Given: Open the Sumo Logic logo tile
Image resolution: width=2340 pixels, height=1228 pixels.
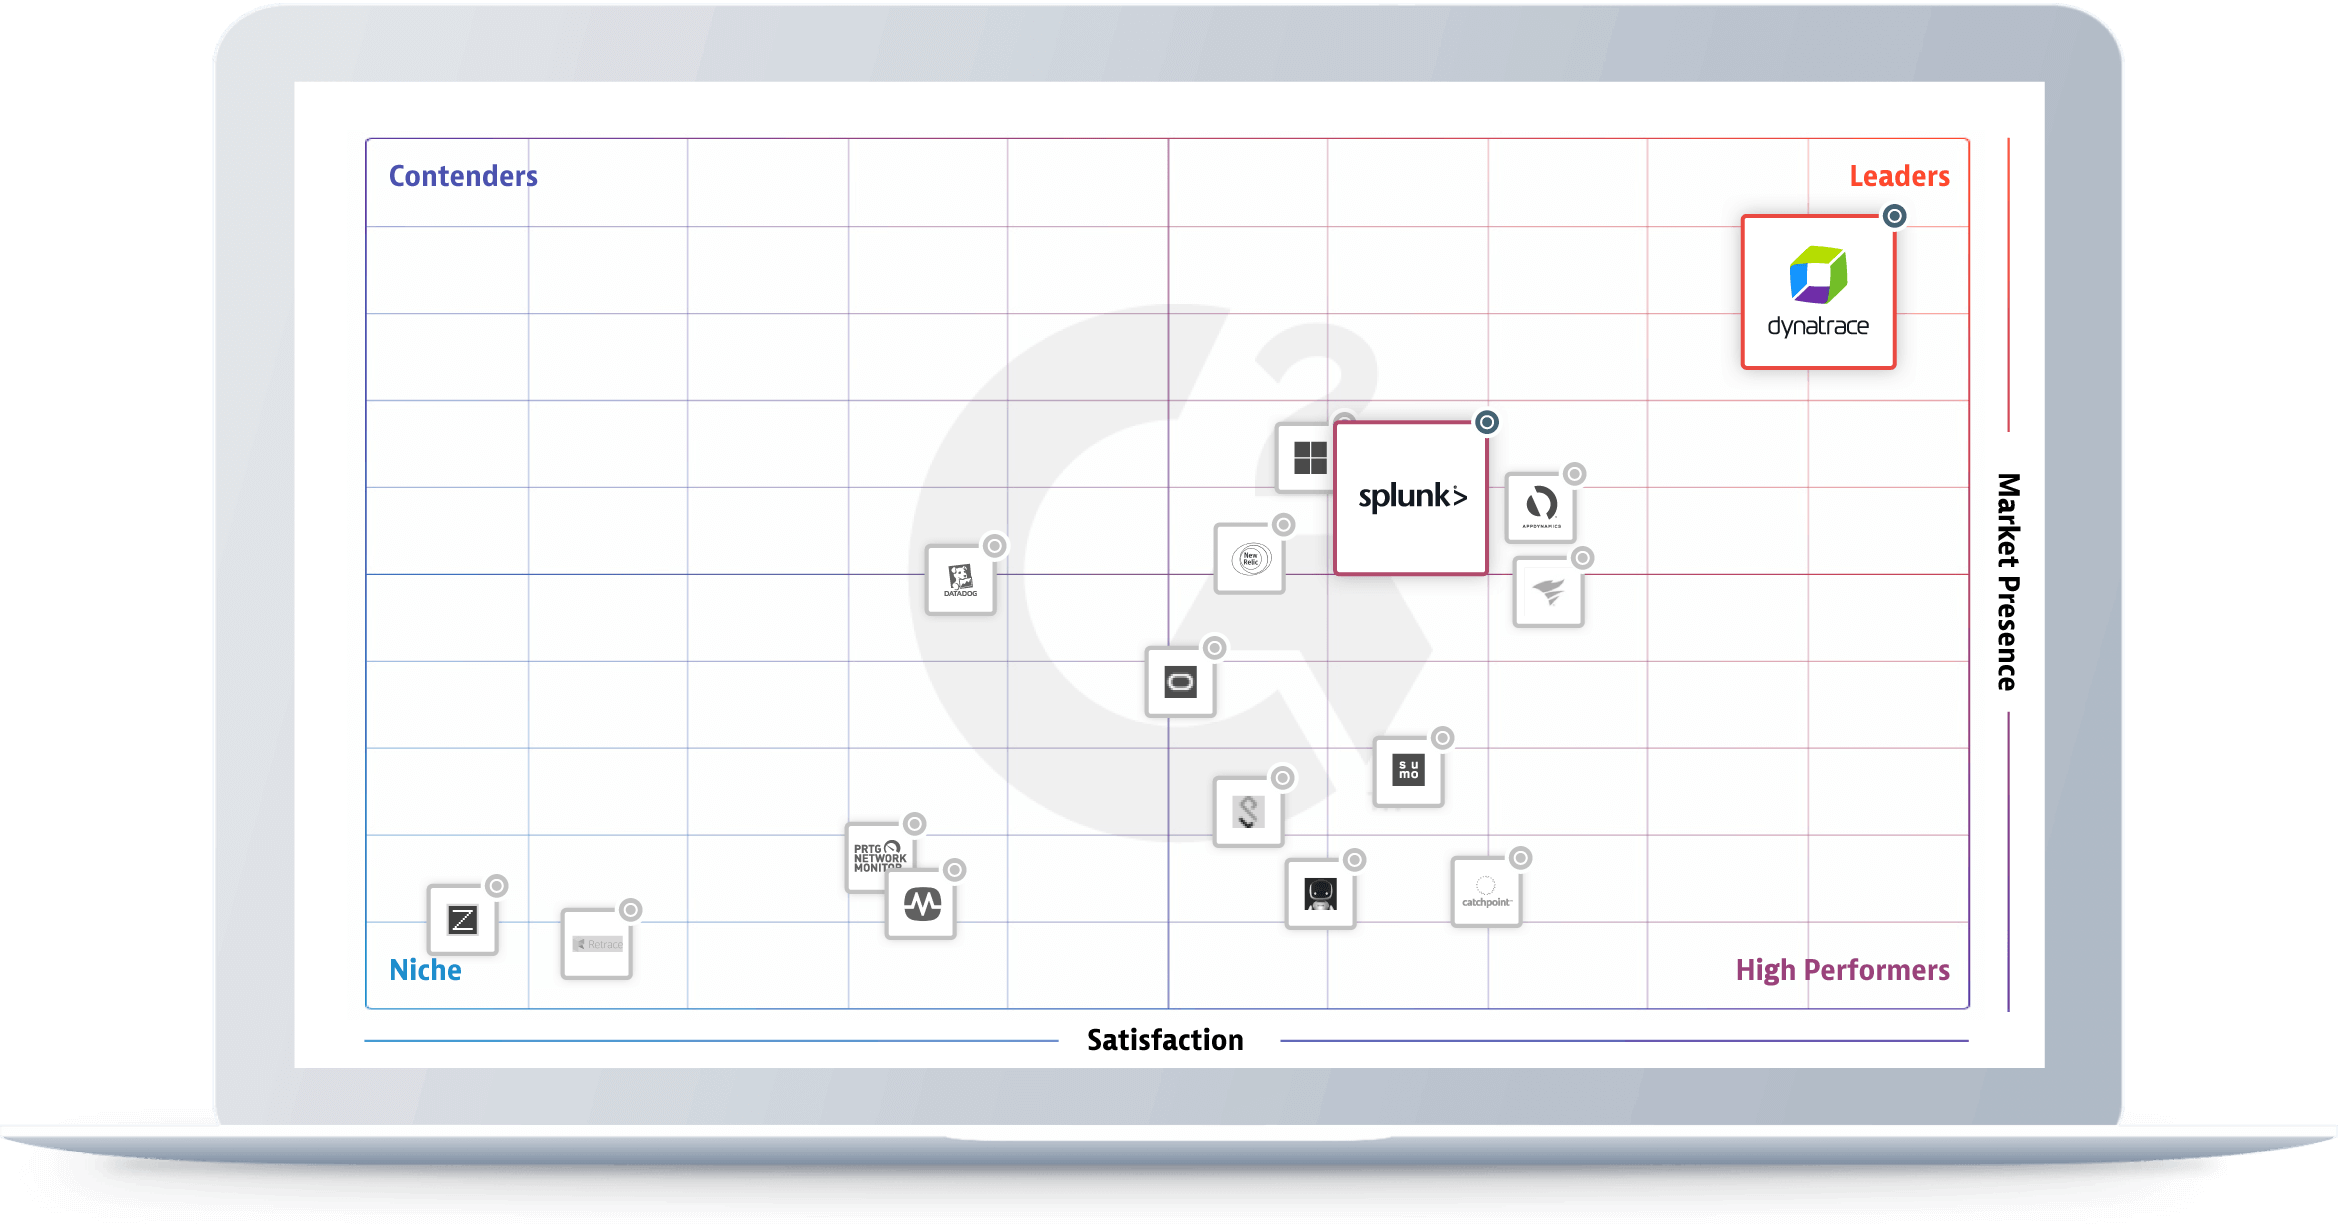Looking at the screenshot, I should (1408, 772).
